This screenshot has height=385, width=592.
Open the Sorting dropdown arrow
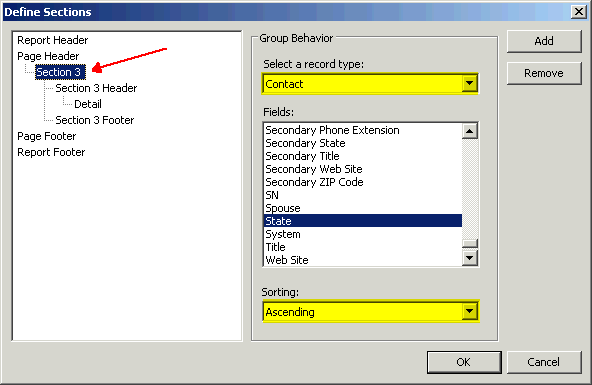click(x=469, y=311)
